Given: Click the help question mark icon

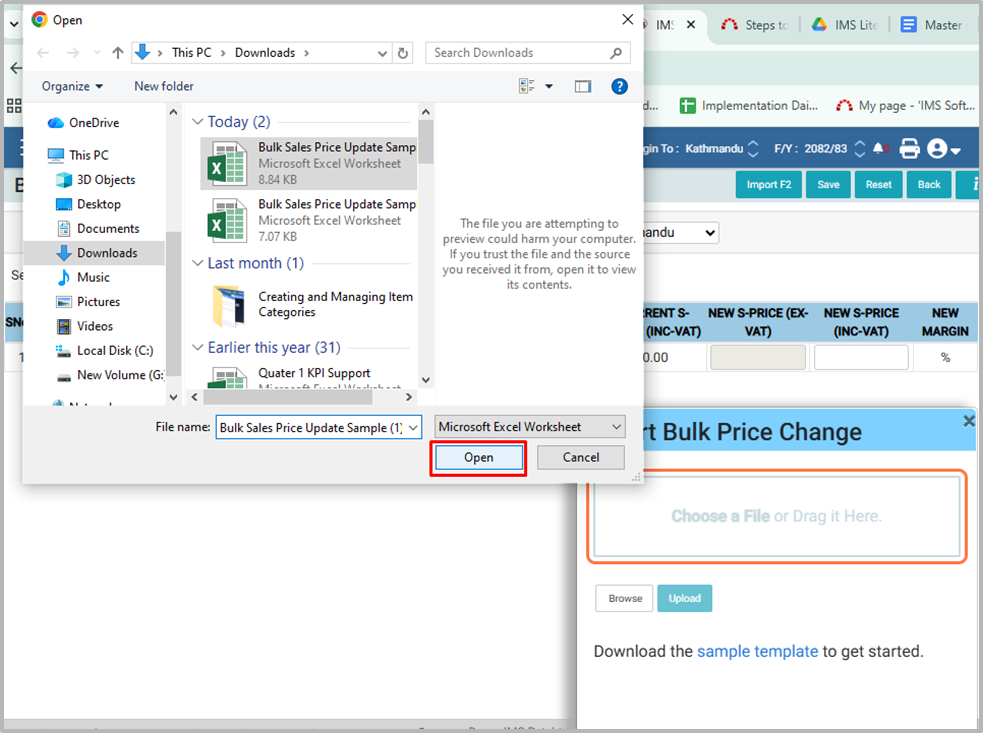Looking at the screenshot, I should (x=619, y=87).
